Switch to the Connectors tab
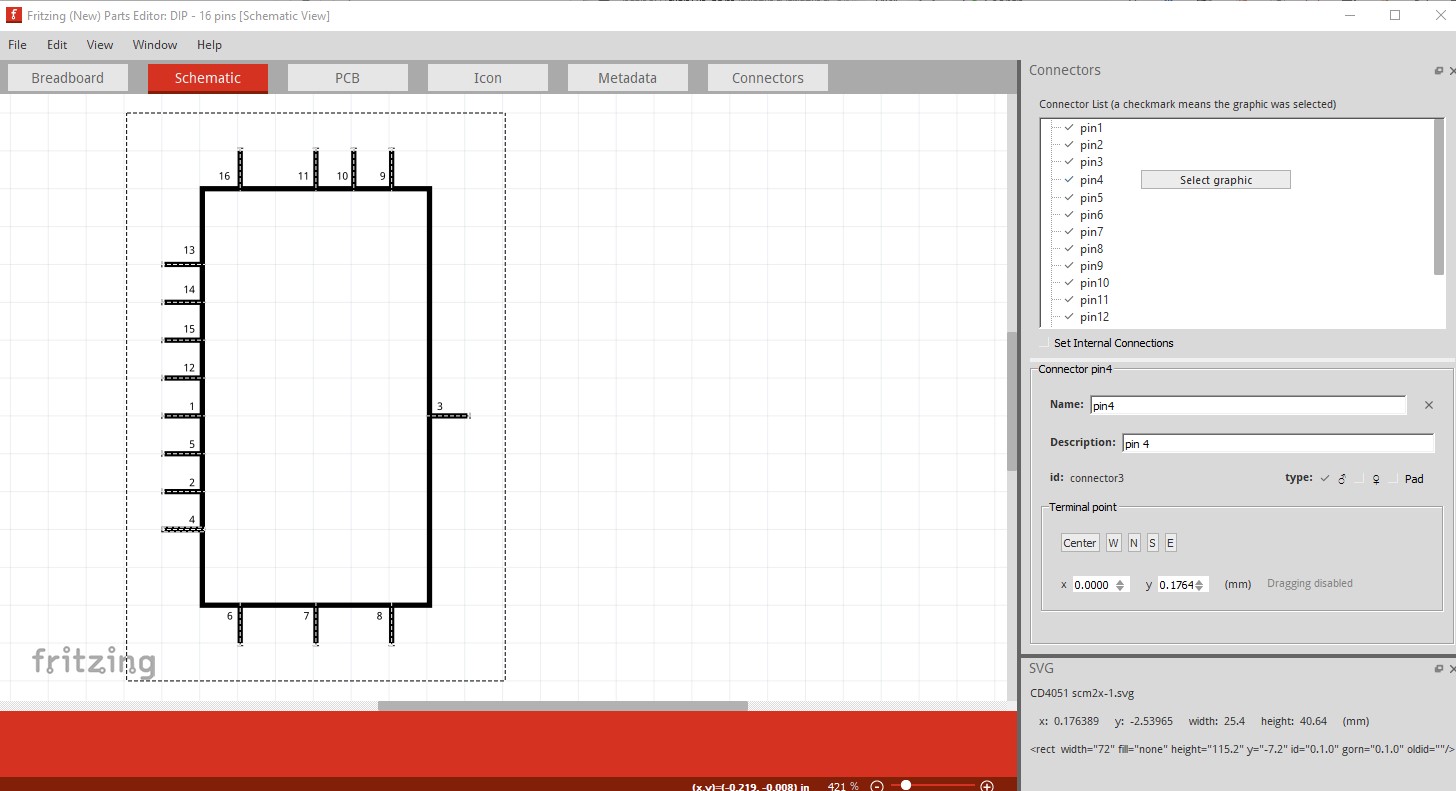This screenshot has width=1456, height=791. (x=767, y=77)
